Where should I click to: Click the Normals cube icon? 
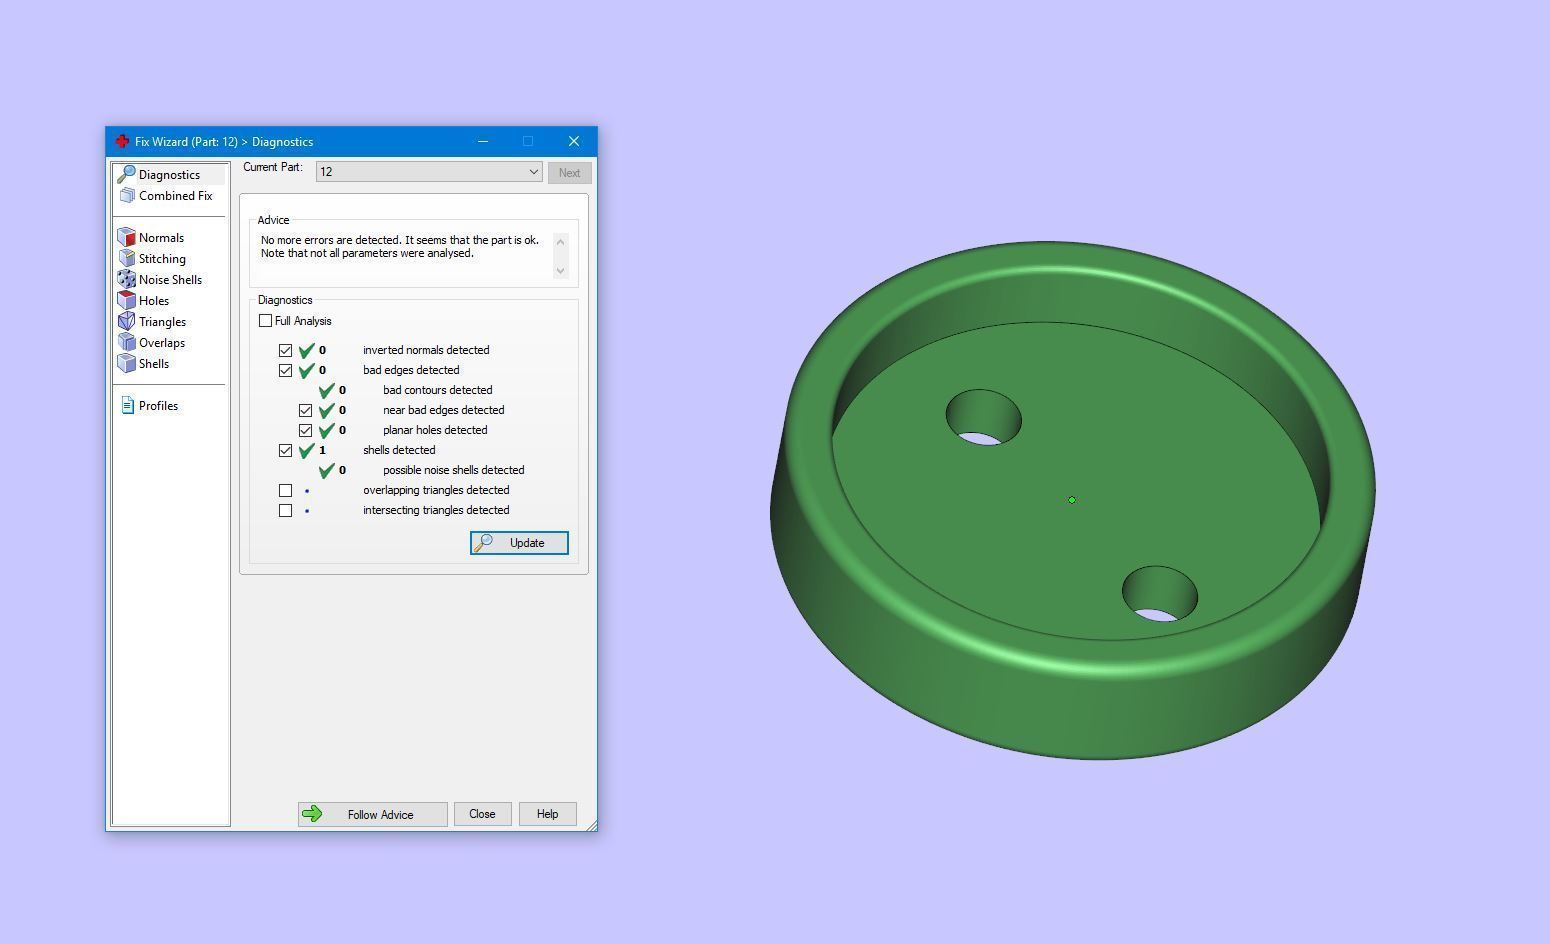(126, 238)
